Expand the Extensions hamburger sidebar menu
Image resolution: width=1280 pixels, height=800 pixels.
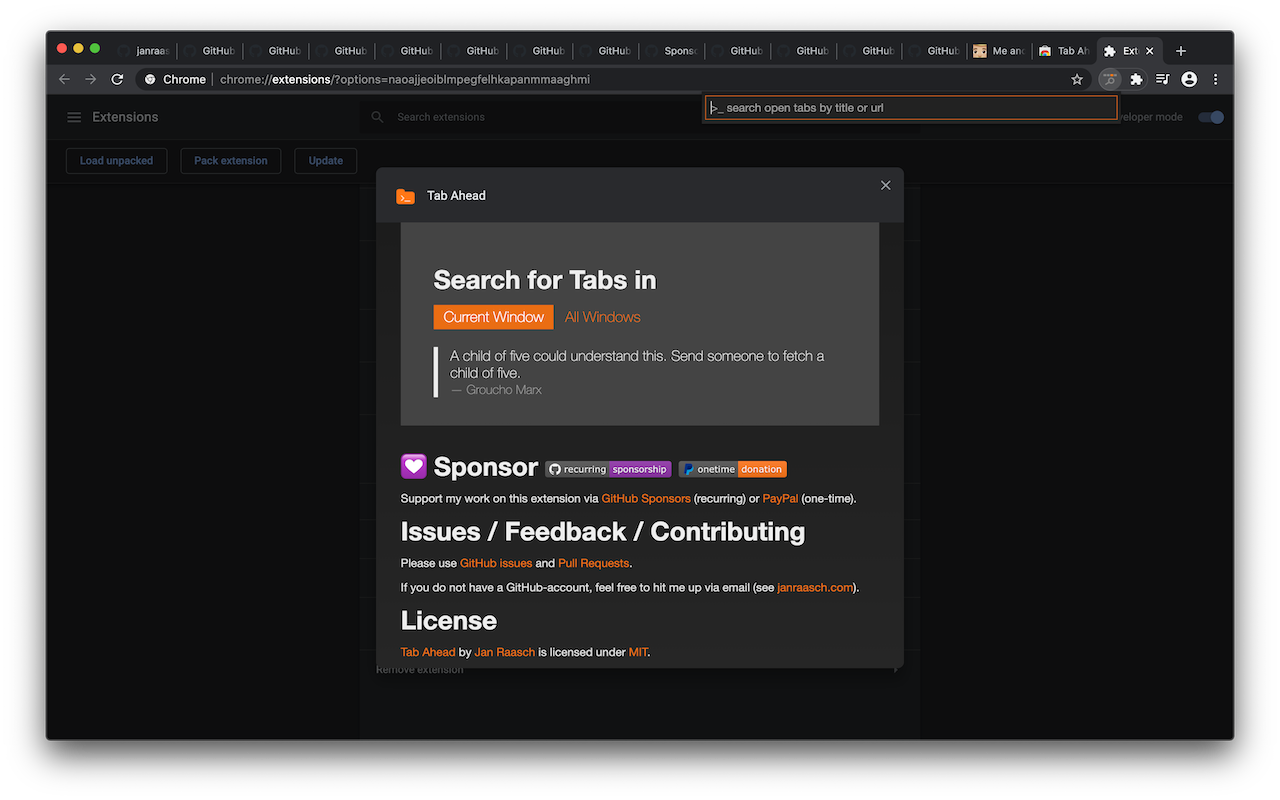click(x=74, y=117)
